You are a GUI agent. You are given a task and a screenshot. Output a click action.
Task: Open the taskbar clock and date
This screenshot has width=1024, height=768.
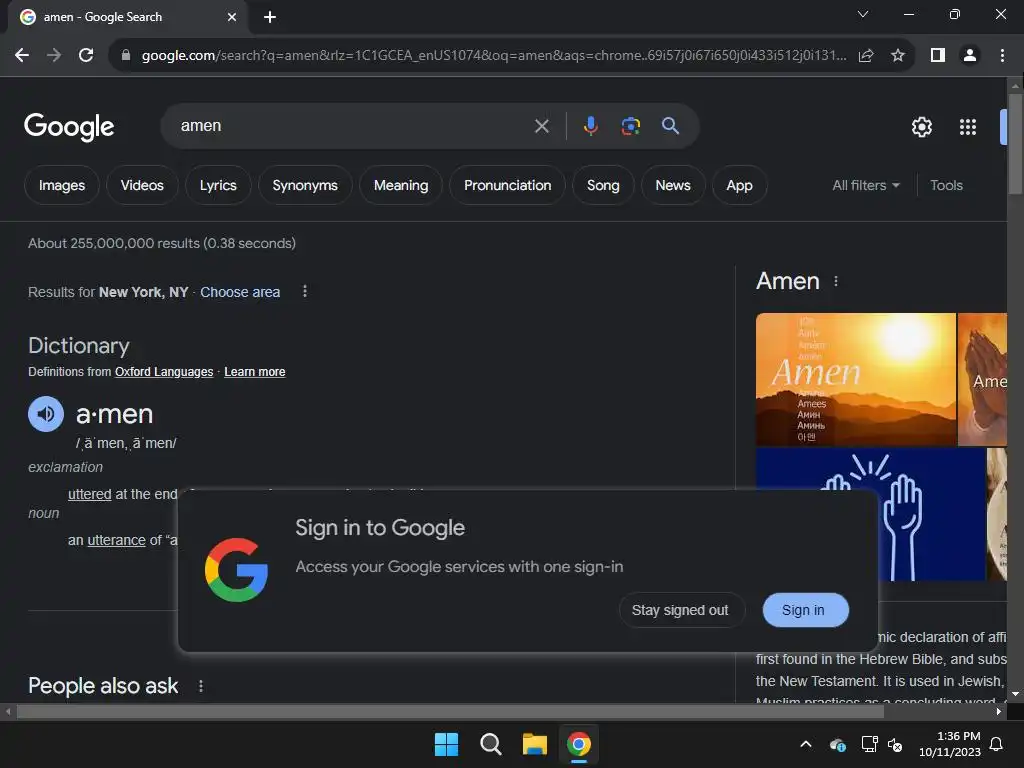(x=950, y=744)
